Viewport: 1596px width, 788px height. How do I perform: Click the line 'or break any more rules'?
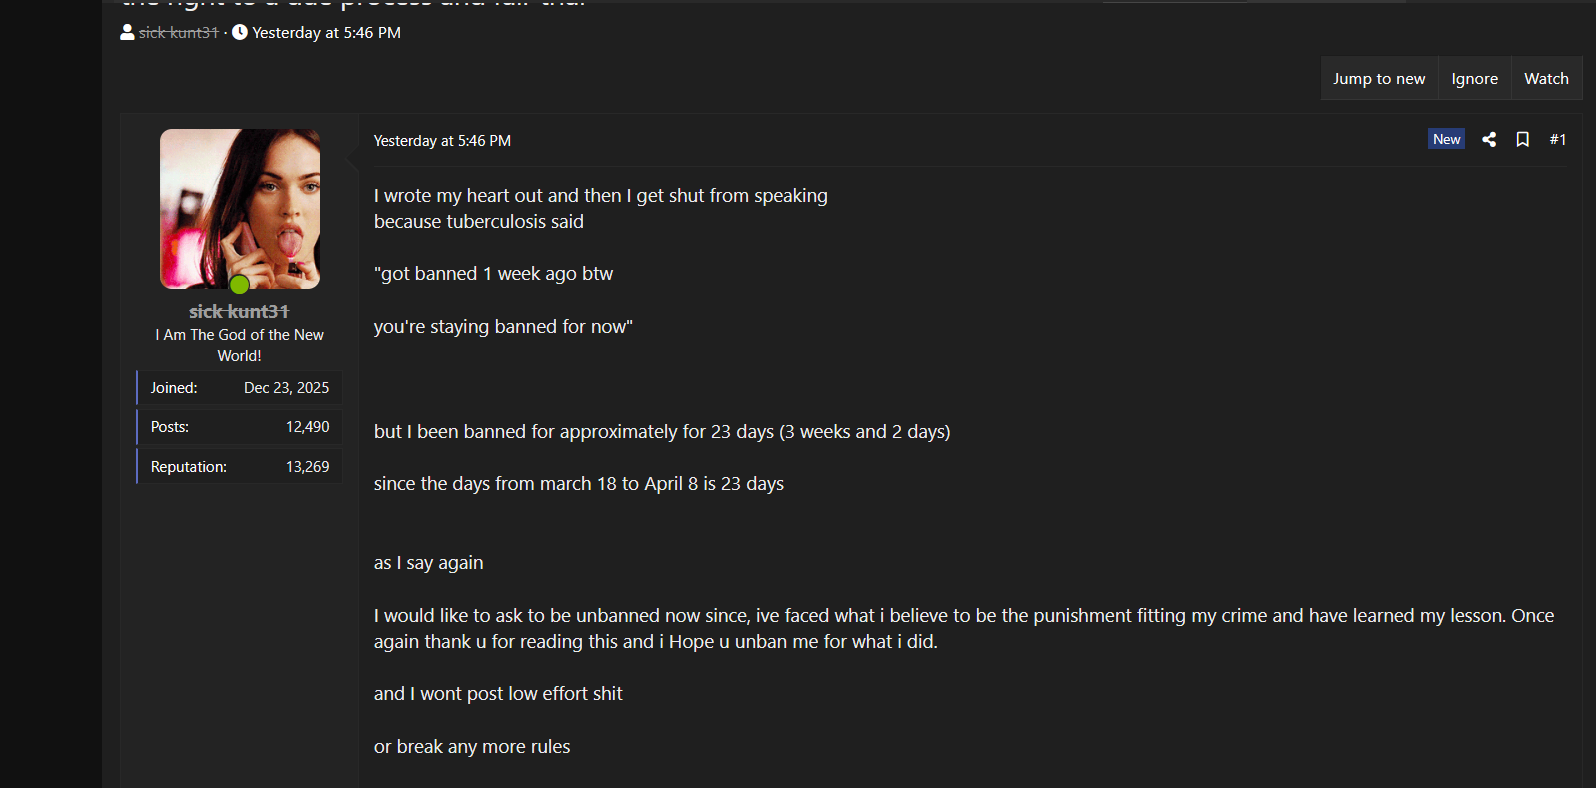click(x=472, y=747)
